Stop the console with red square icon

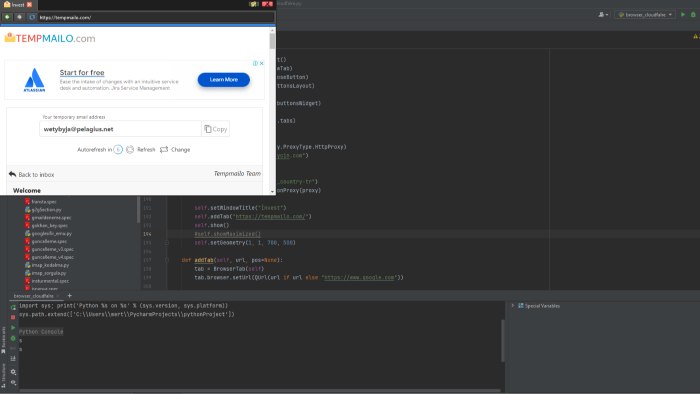(x=13, y=317)
